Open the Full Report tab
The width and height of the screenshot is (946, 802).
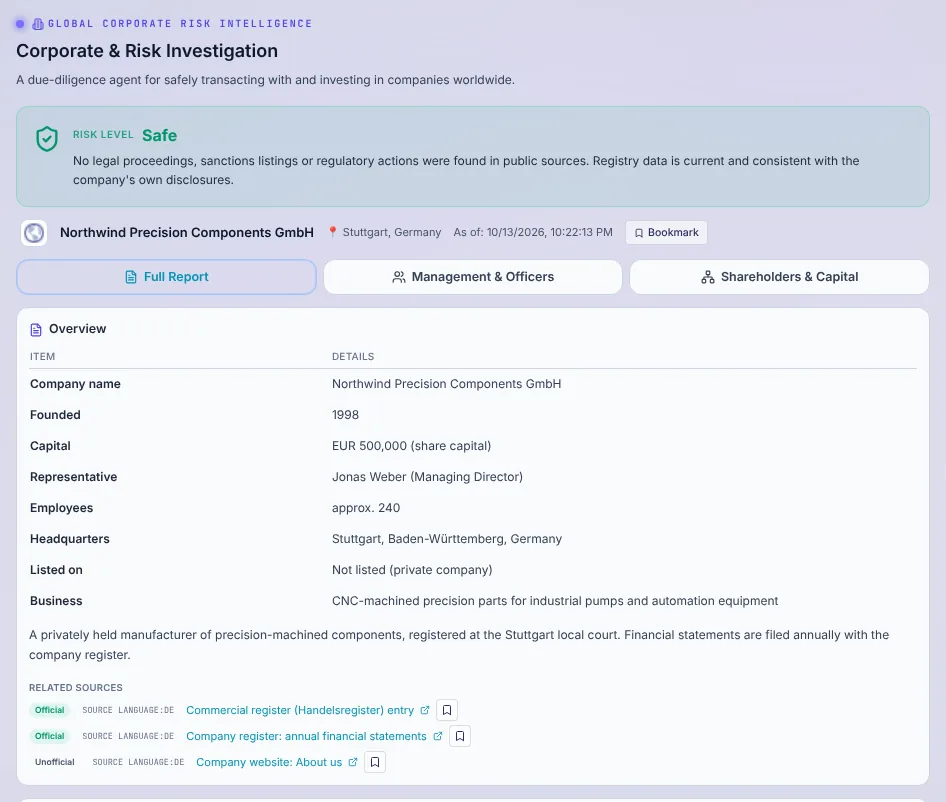pos(167,277)
